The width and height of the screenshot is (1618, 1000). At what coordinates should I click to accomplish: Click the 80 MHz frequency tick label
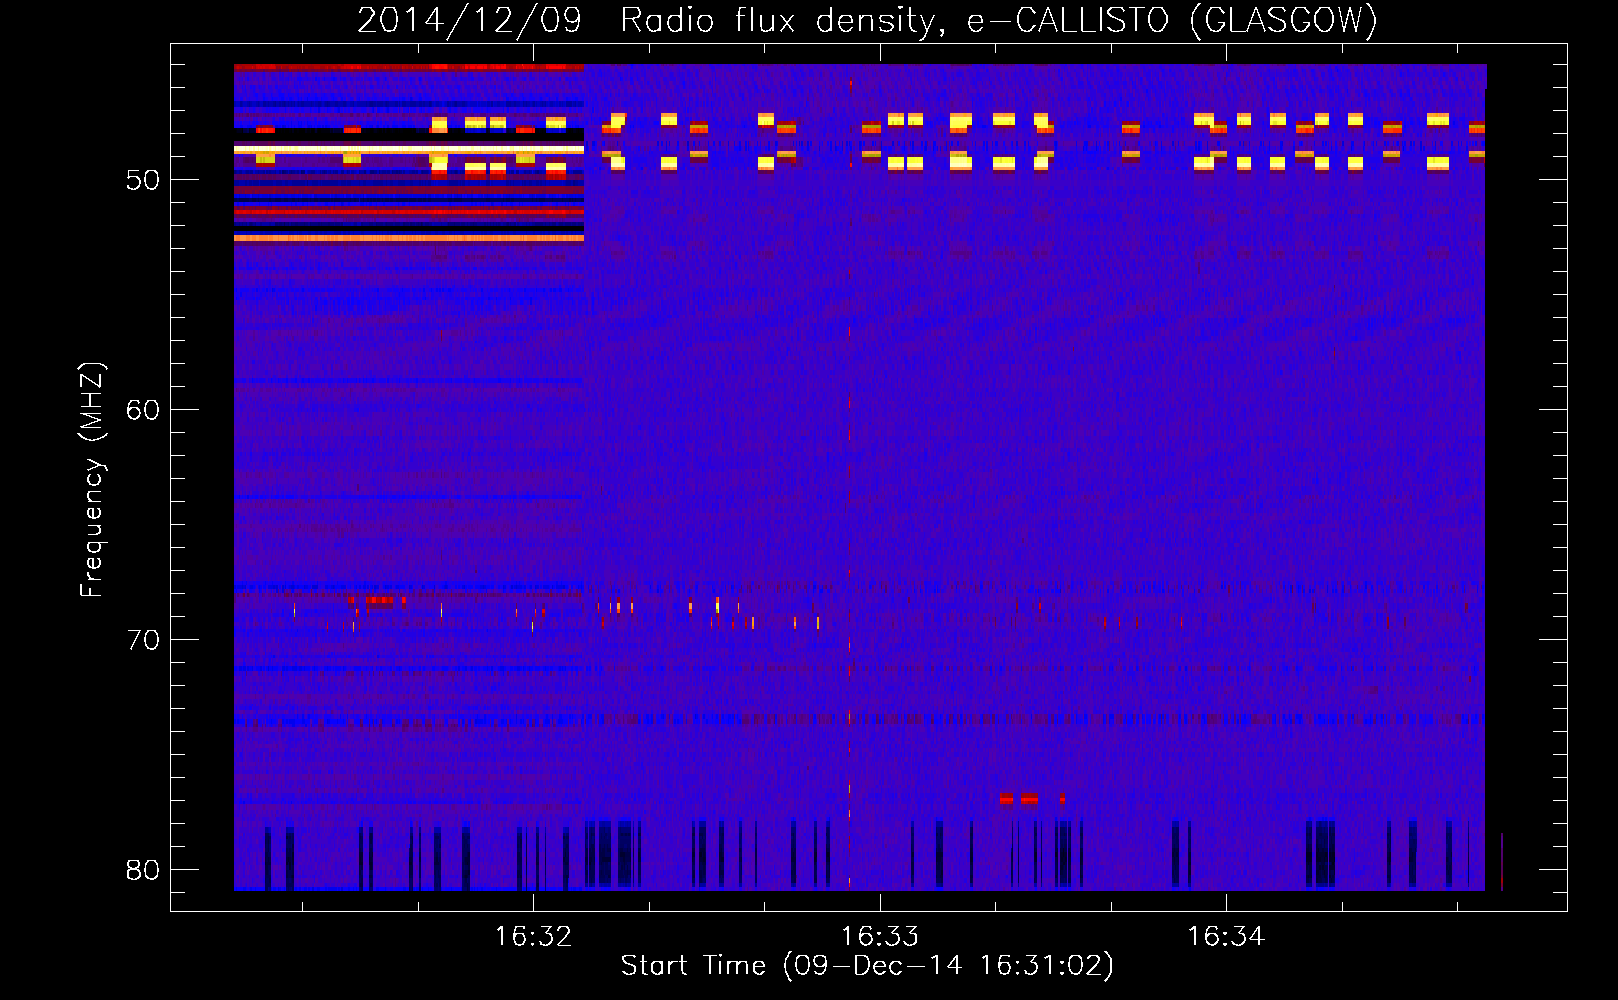[143, 870]
